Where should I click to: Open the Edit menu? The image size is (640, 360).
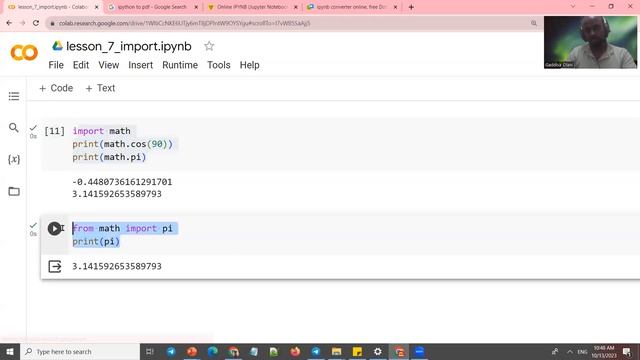tap(81, 65)
